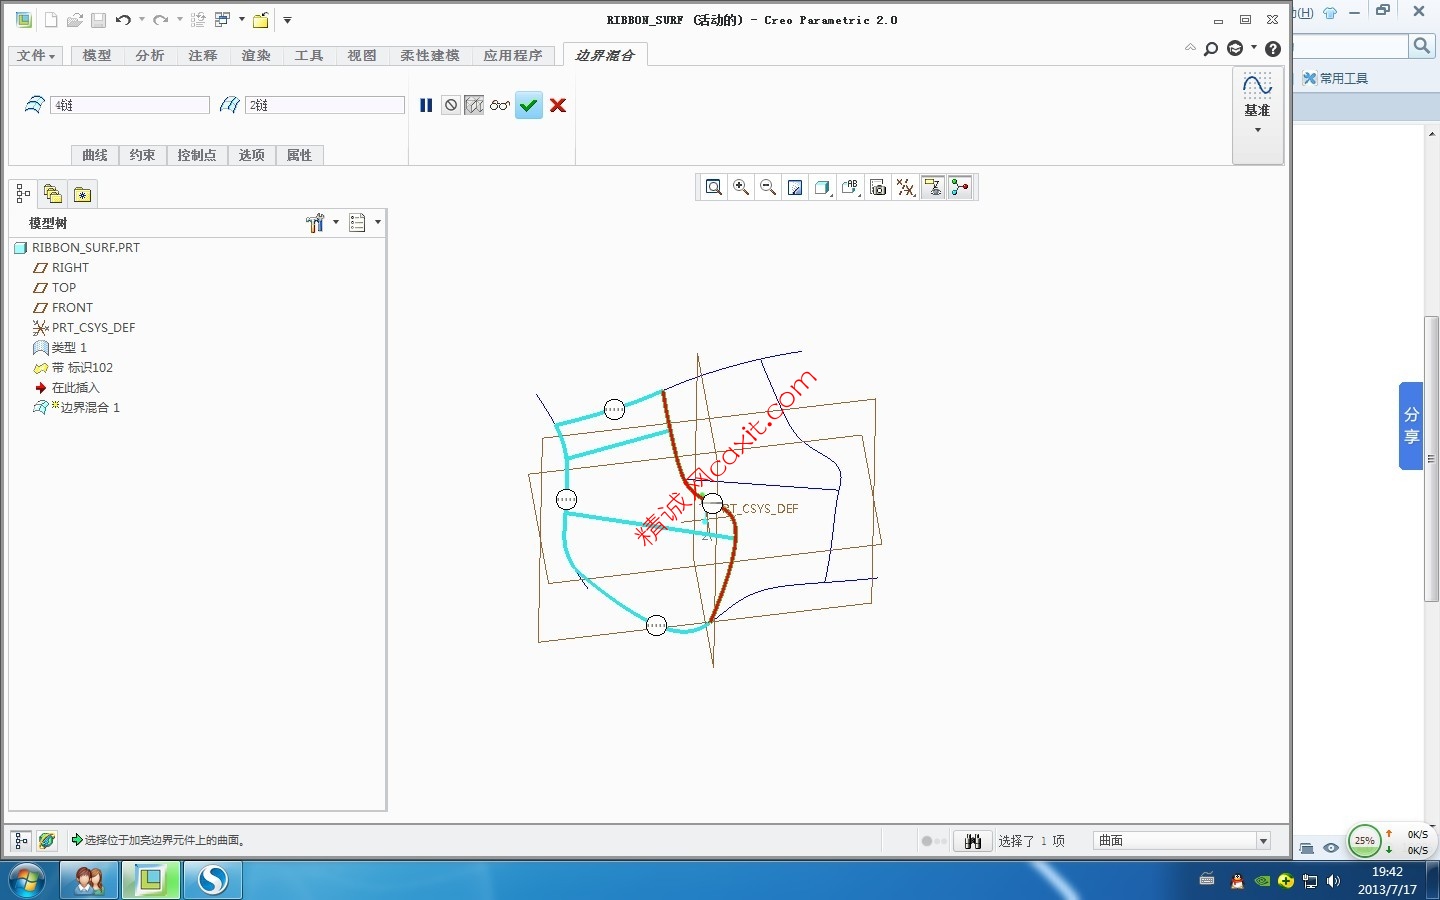The height and width of the screenshot is (900, 1440).
Task: Click the first direction curves collector field
Action: [x=131, y=105]
